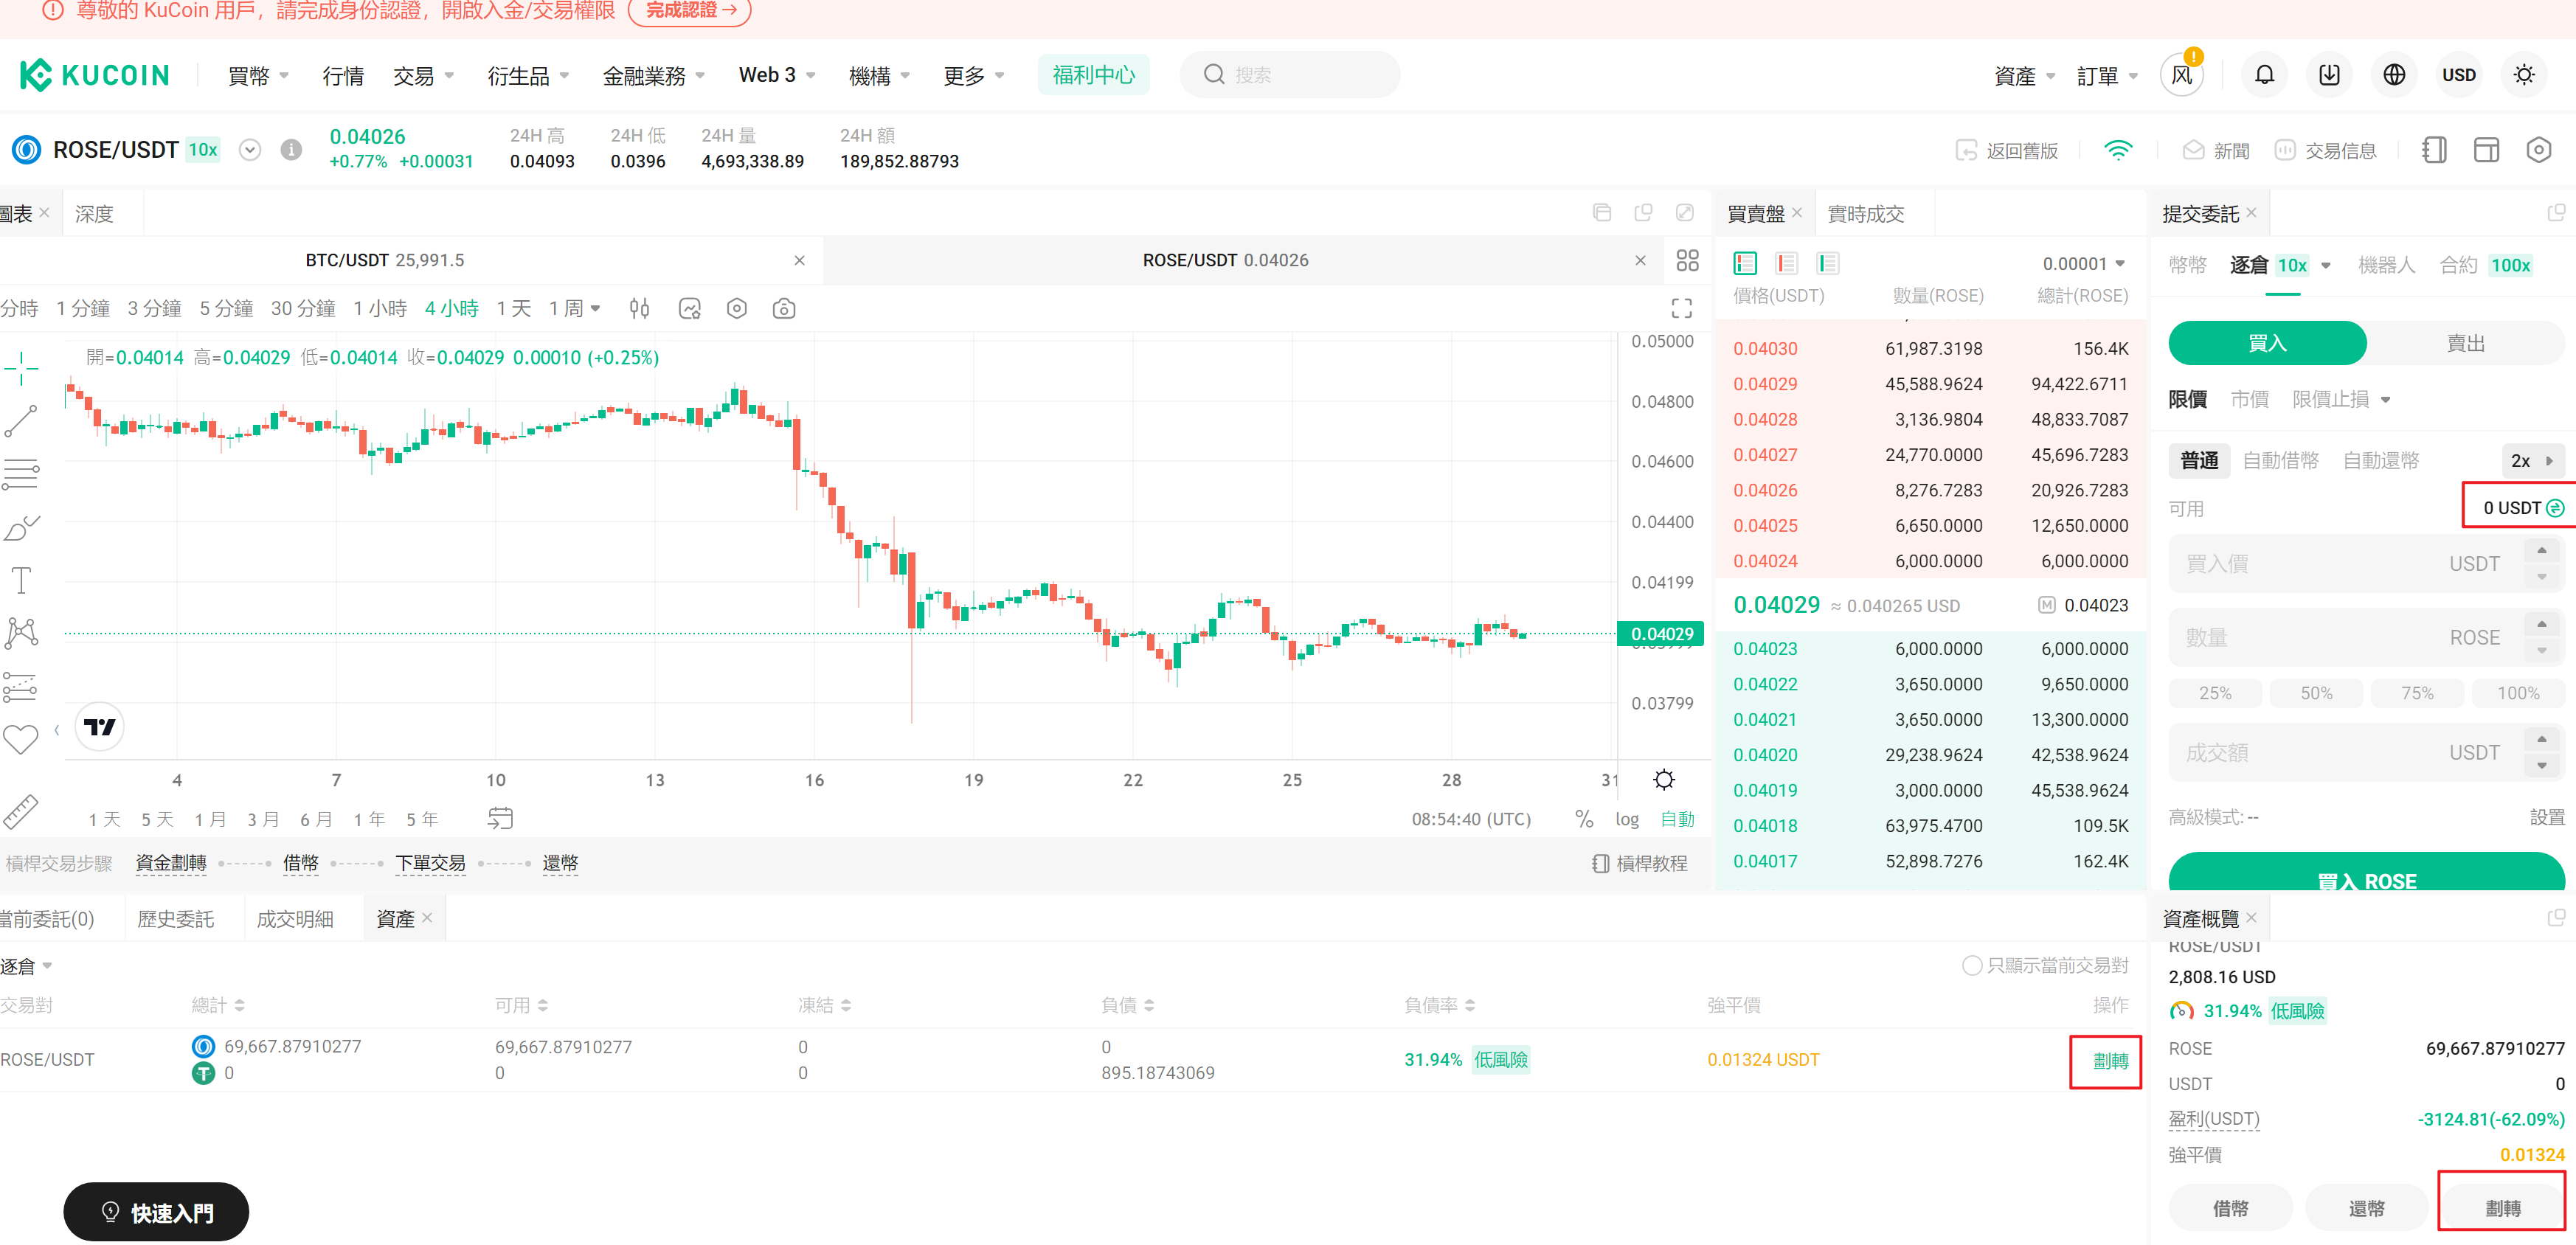Click the 搜索 search box
Screen dimensions: 2576x1245
pyautogui.click(x=1289, y=75)
